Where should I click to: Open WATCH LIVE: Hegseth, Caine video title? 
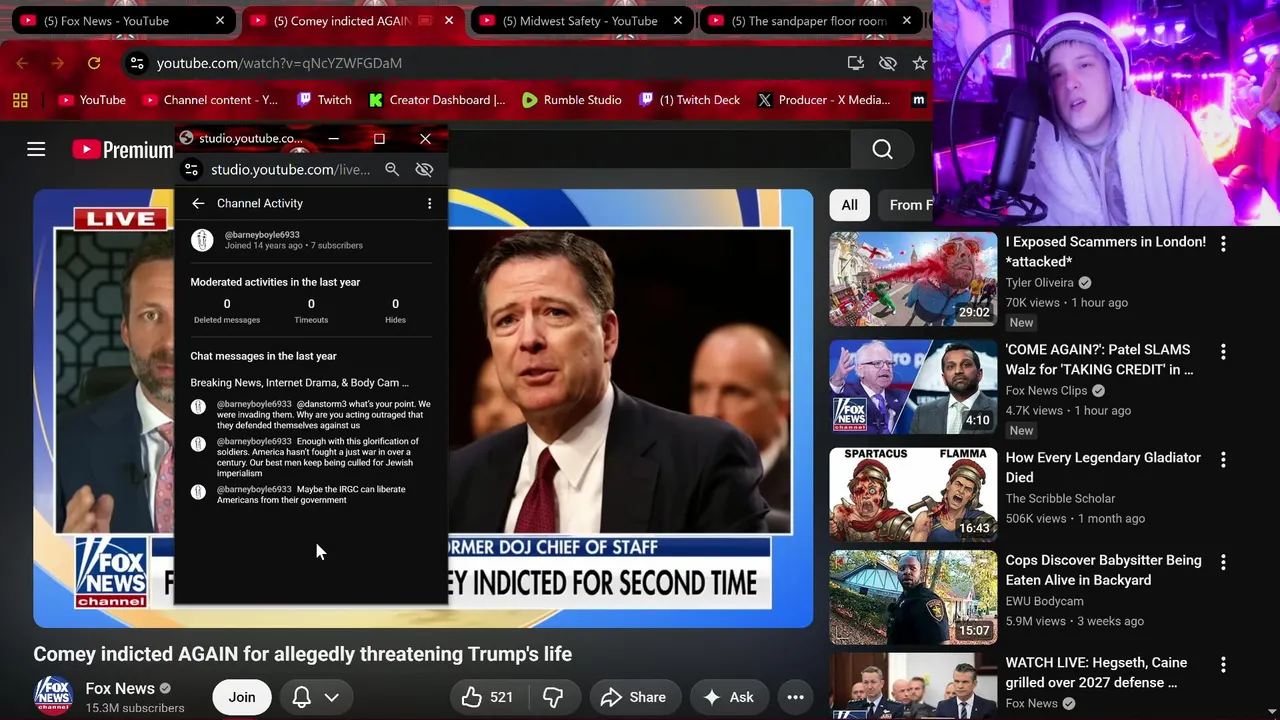pyautogui.click(x=1096, y=672)
